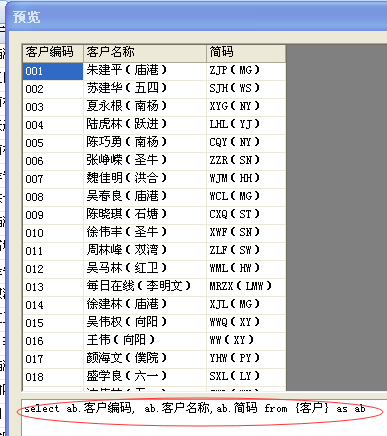Click short code WML(HW)
Image resolution: width=387 pixels, height=436 pixels.
(x=246, y=269)
